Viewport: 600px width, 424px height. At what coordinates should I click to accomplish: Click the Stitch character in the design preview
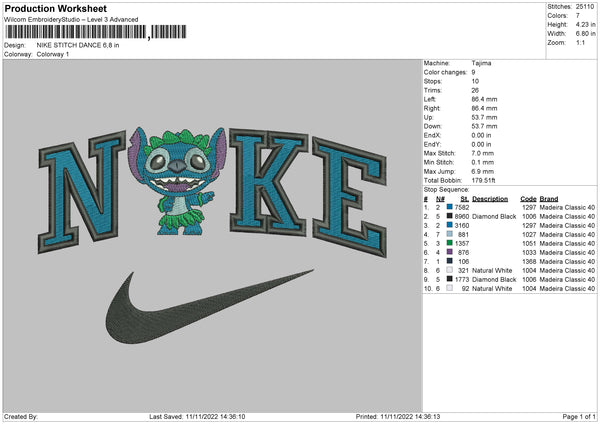177,181
